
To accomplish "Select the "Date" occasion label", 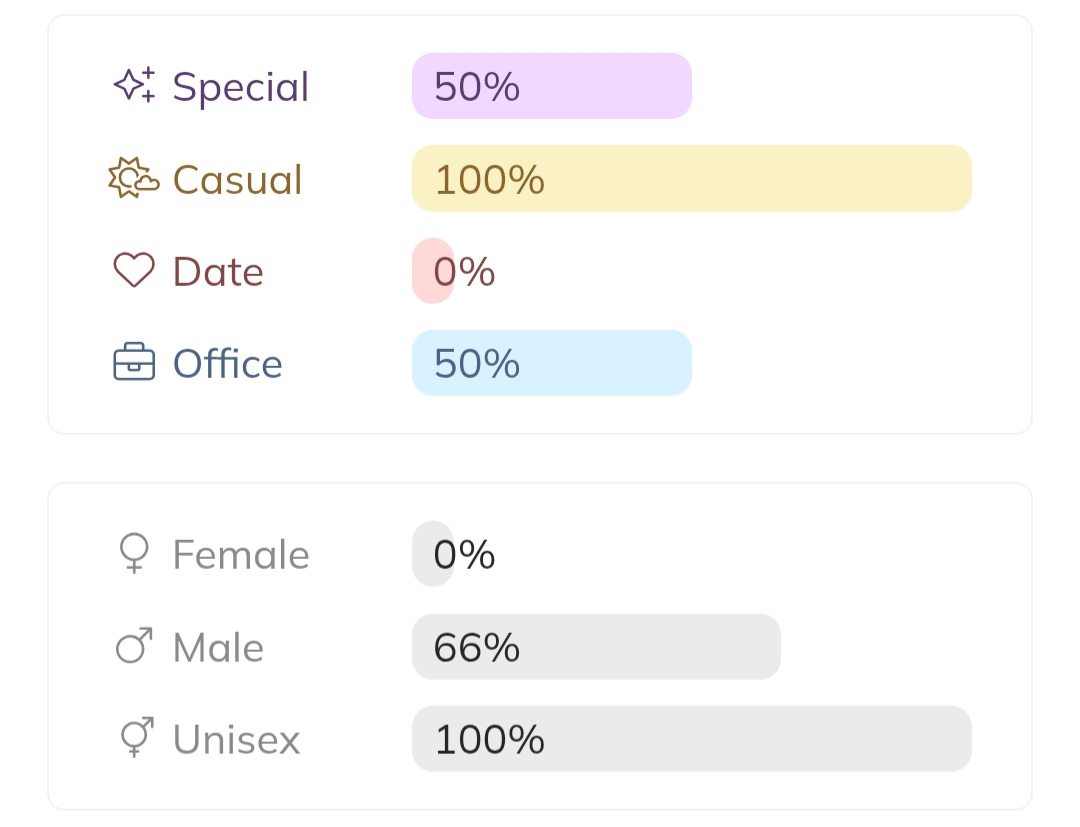I will pyautogui.click(x=218, y=272).
